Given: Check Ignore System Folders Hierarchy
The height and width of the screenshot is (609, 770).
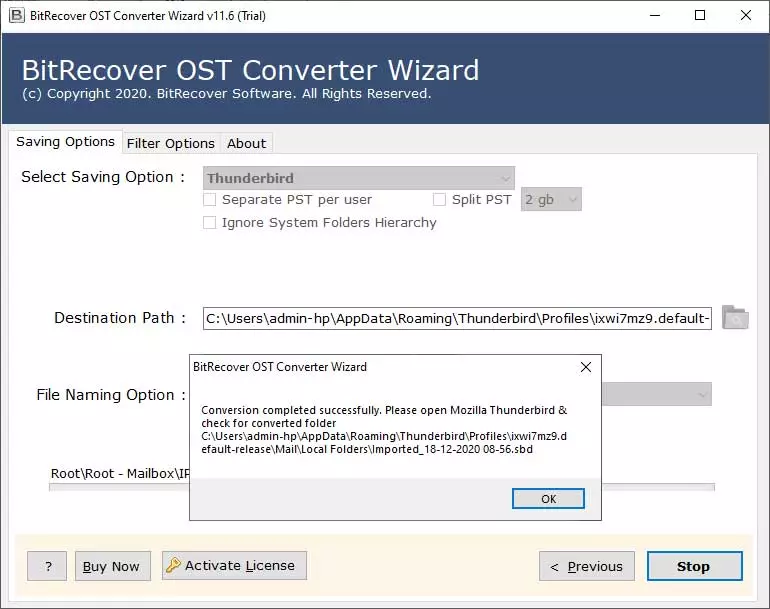Looking at the screenshot, I should coord(210,222).
